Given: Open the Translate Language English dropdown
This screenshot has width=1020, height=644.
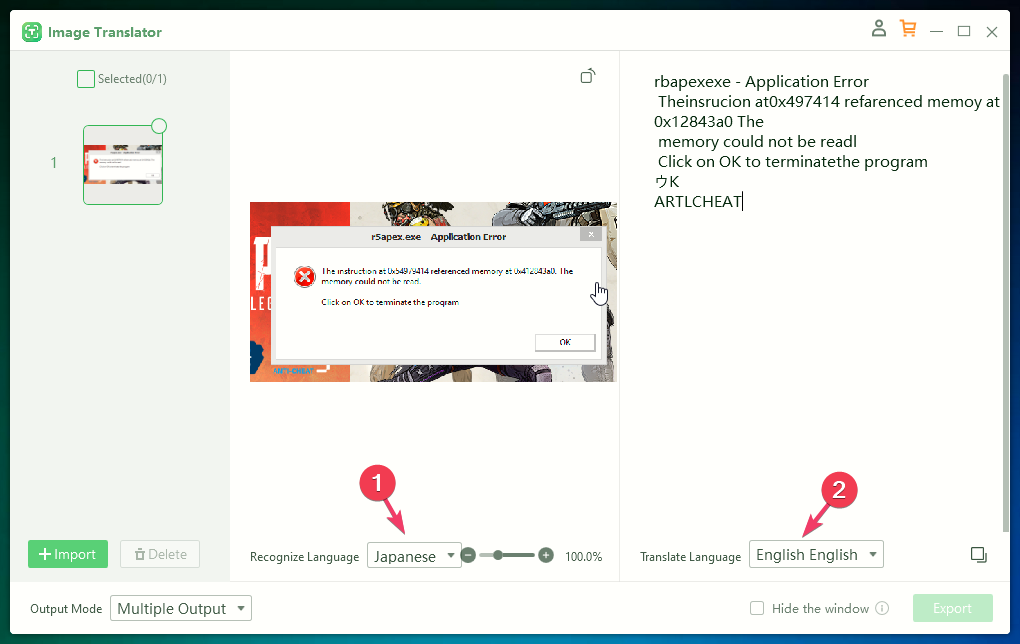Looking at the screenshot, I should 816,554.
